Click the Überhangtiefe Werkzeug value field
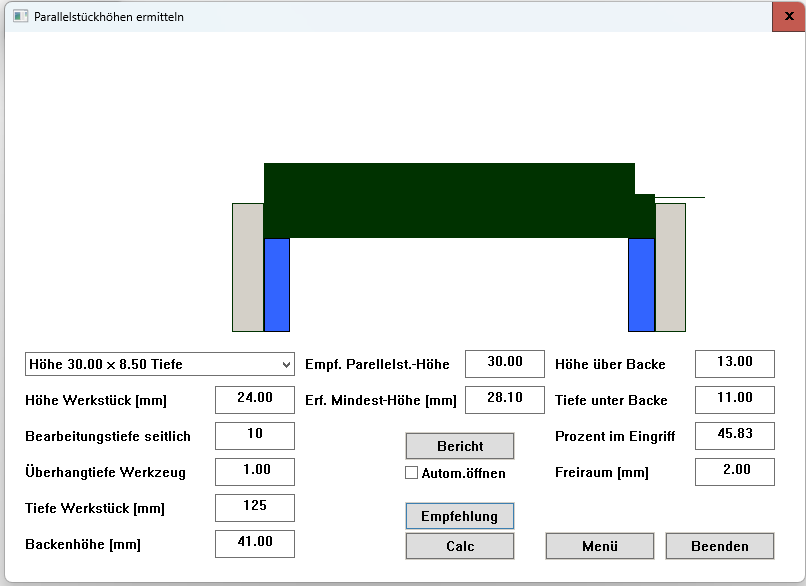This screenshot has height=586, width=806. pos(254,472)
